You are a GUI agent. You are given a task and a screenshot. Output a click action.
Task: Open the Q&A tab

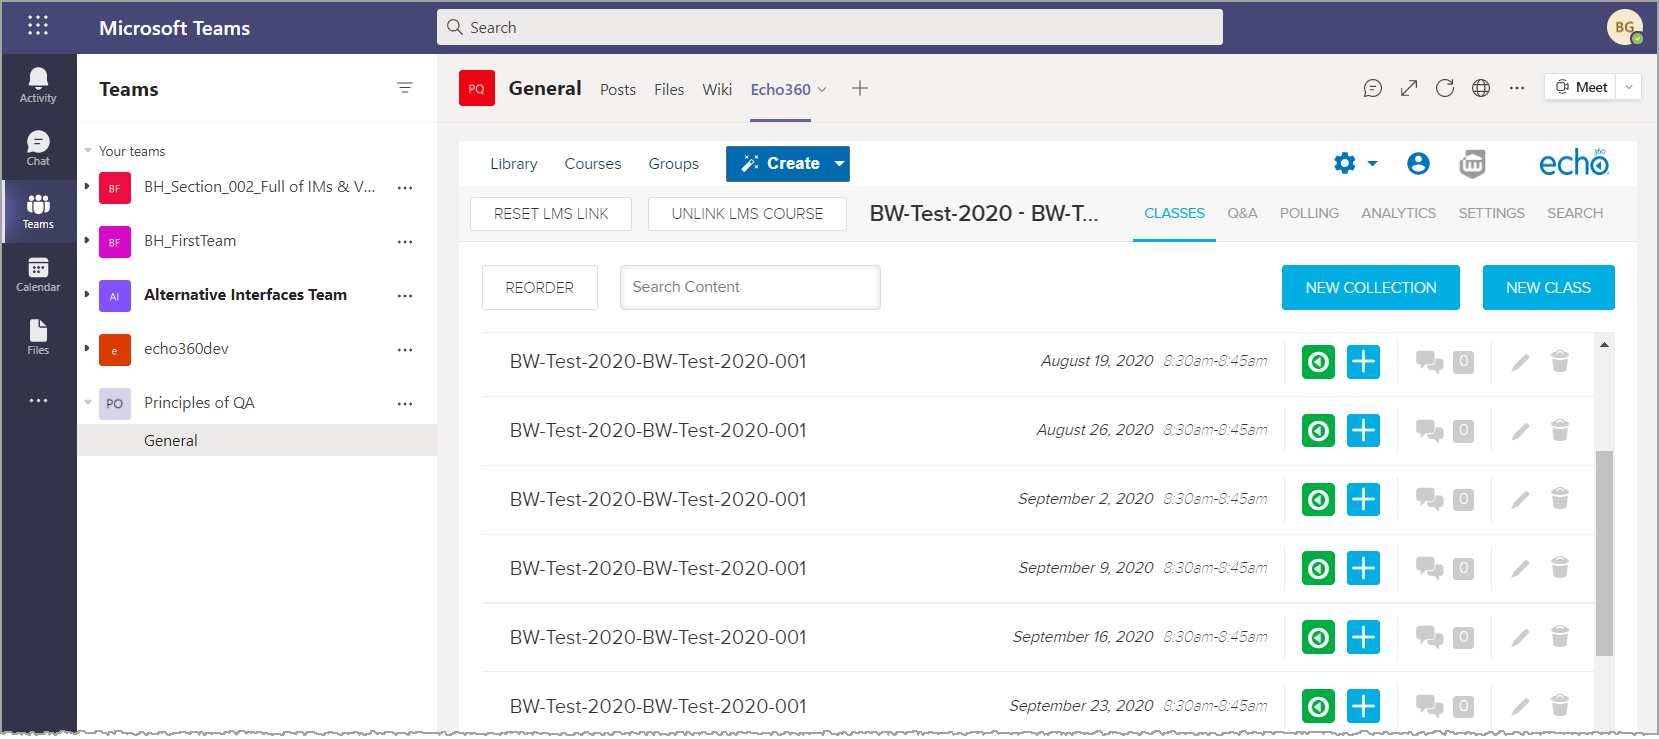[1242, 213]
